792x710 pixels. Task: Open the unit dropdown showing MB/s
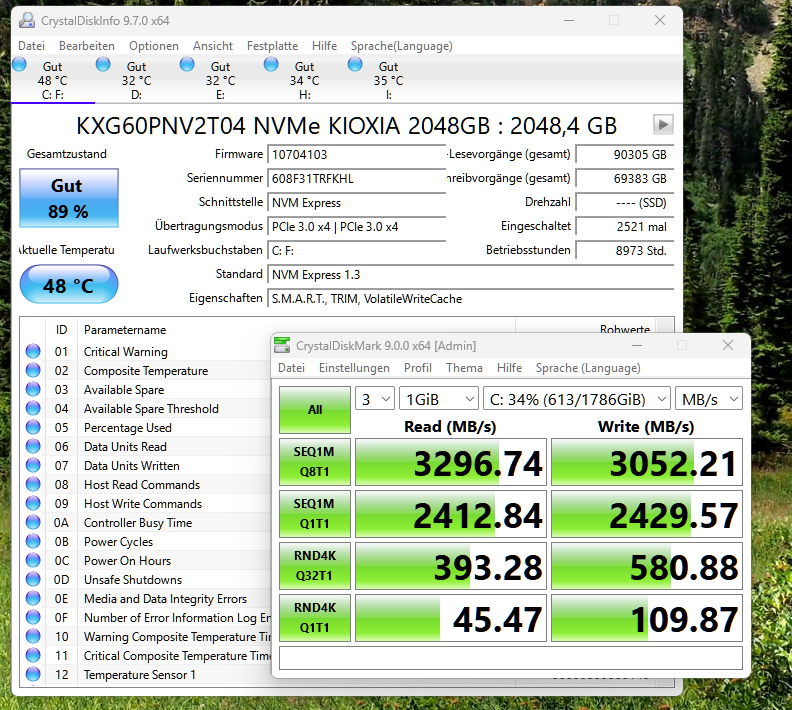[709, 399]
